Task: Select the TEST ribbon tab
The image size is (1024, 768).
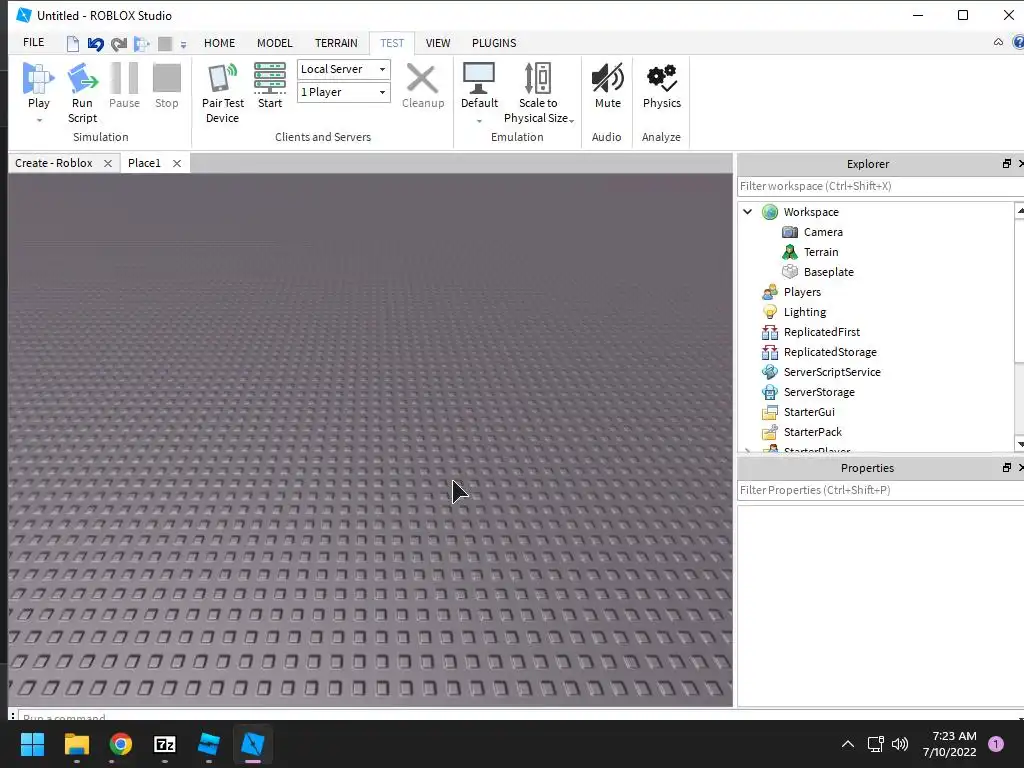Action: coord(392,43)
